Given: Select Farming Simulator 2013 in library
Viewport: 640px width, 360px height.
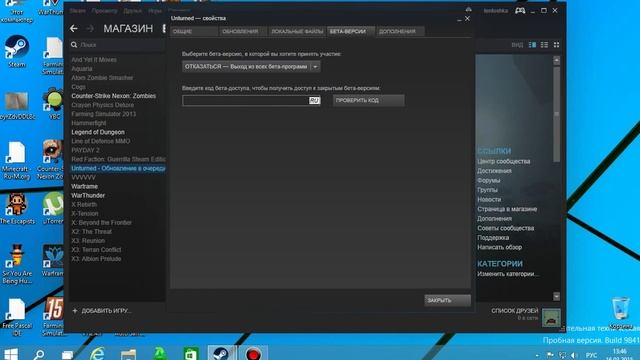Looking at the screenshot, I should point(104,114).
